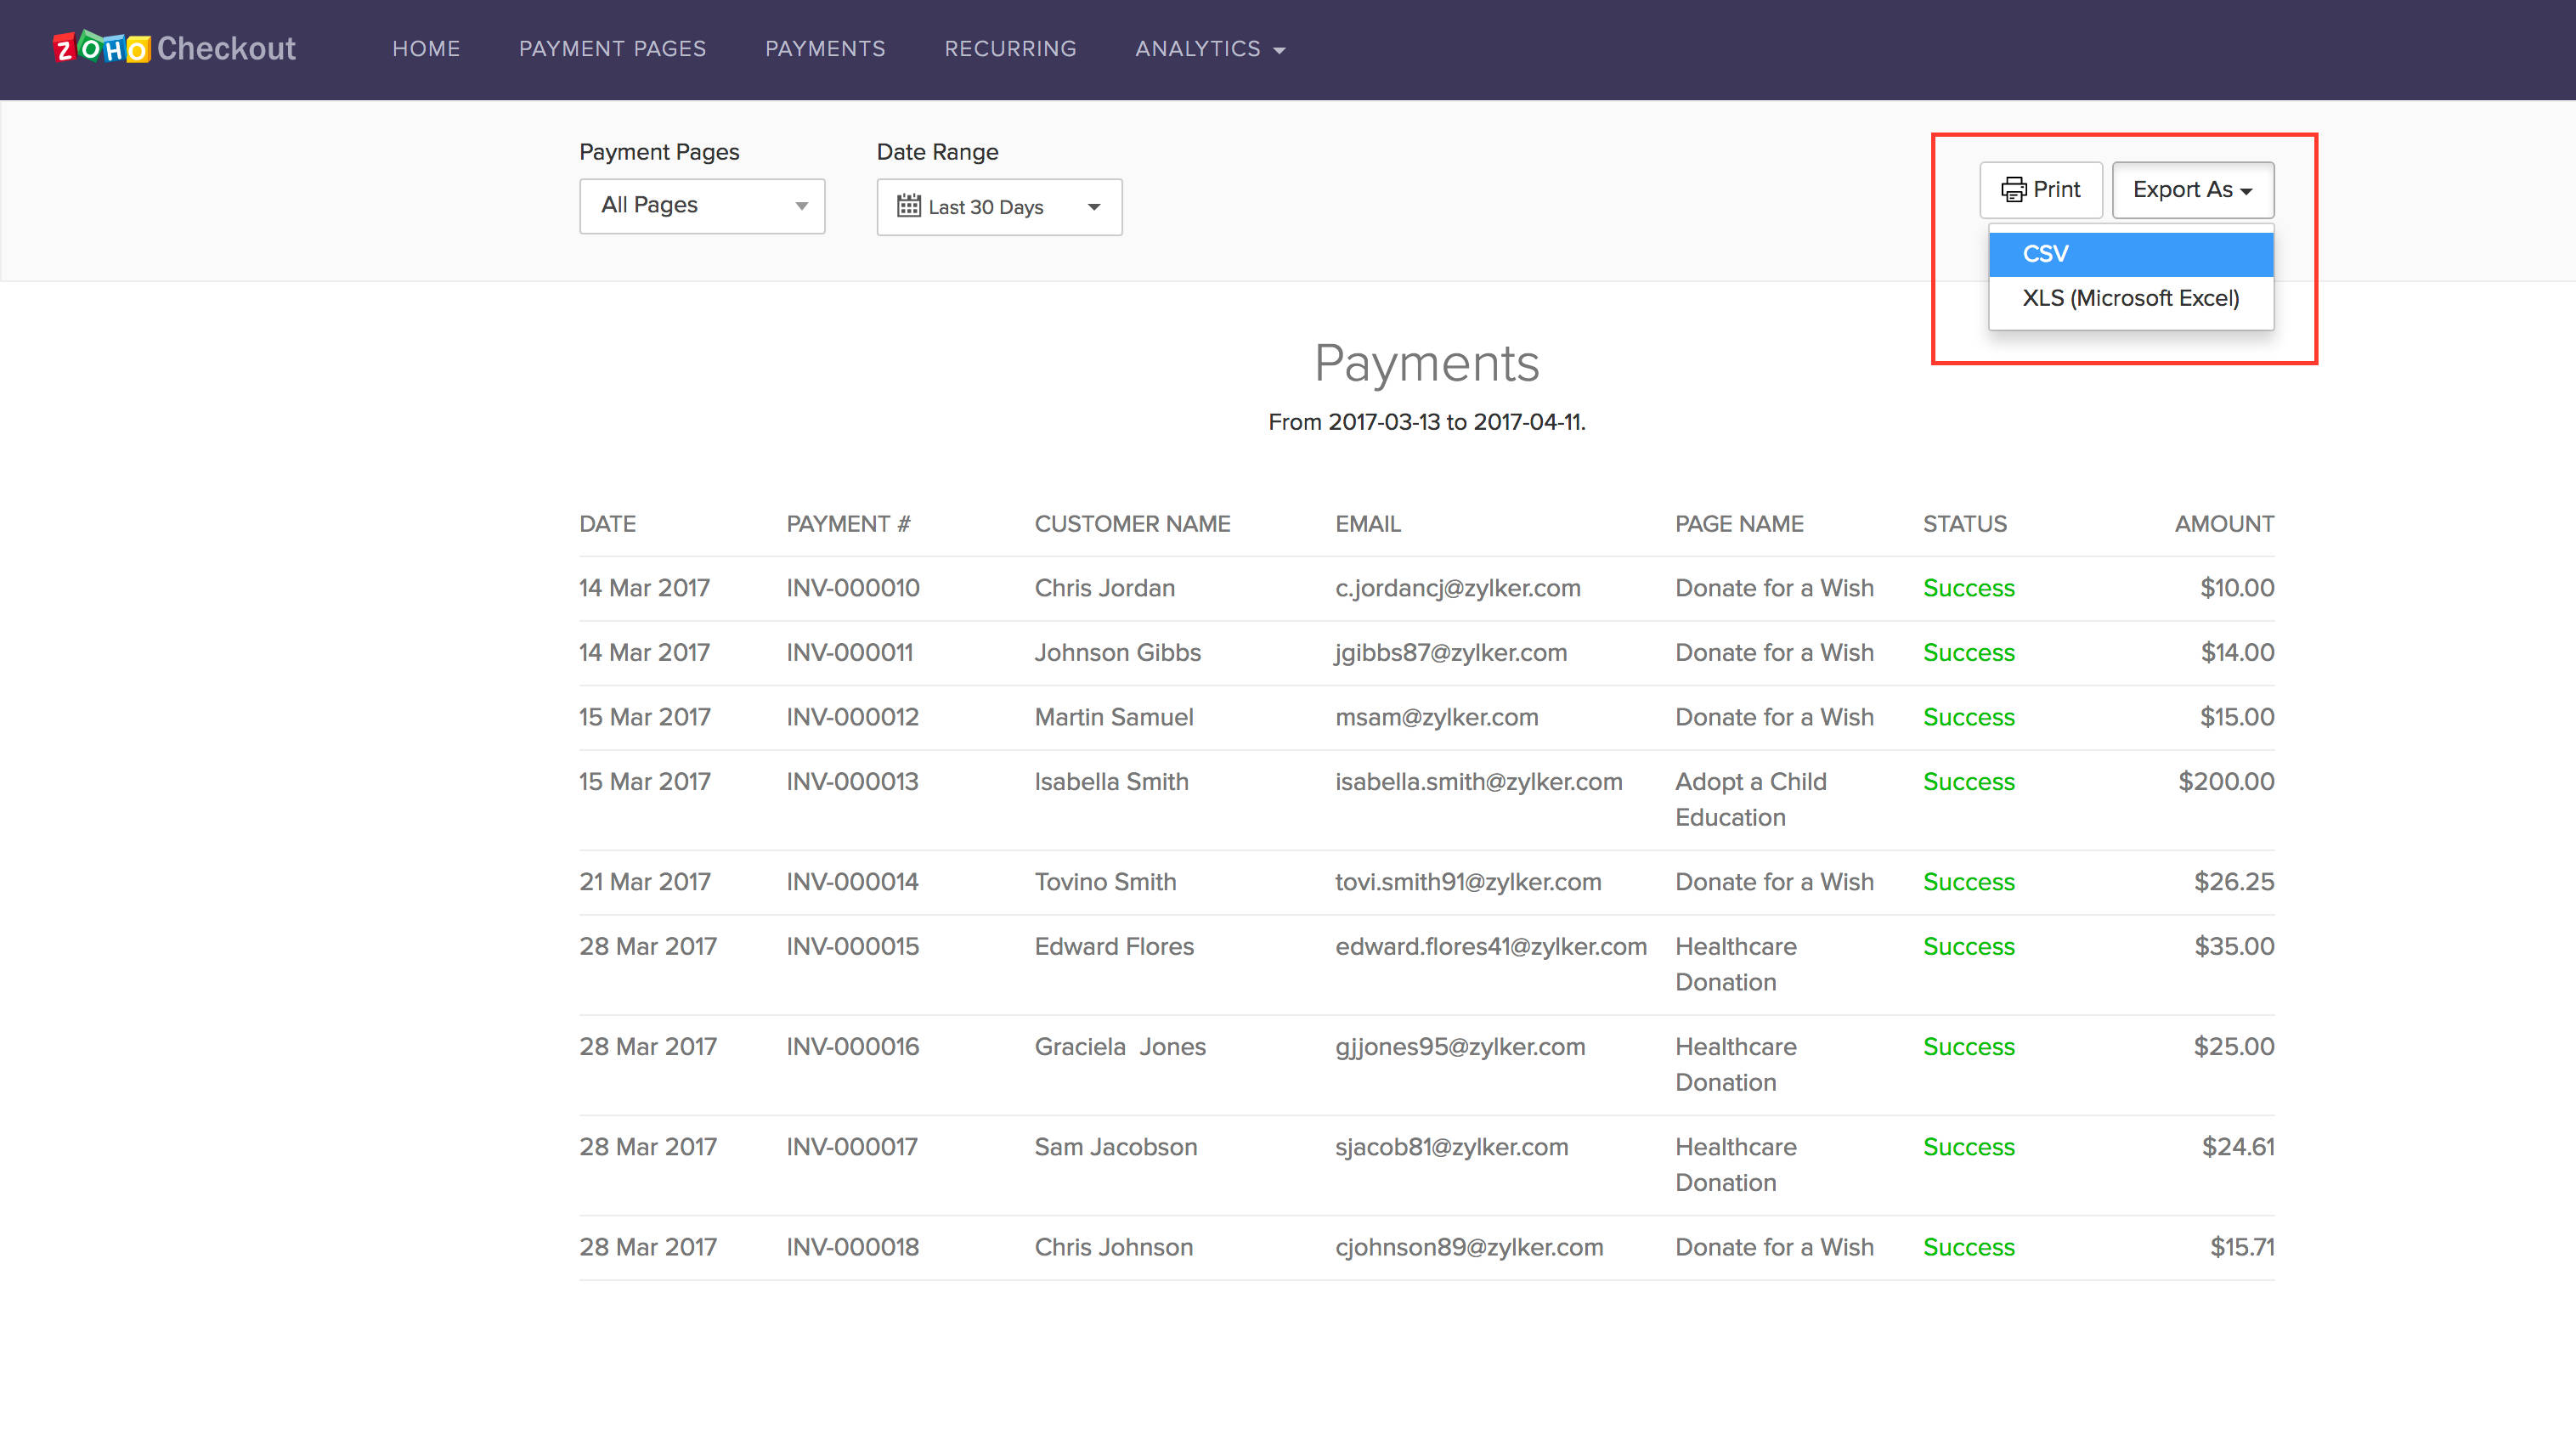Image resolution: width=2576 pixels, height=1439 pixels.
Task: Open the Export As dropdown menu
Action: point(2191,190)
